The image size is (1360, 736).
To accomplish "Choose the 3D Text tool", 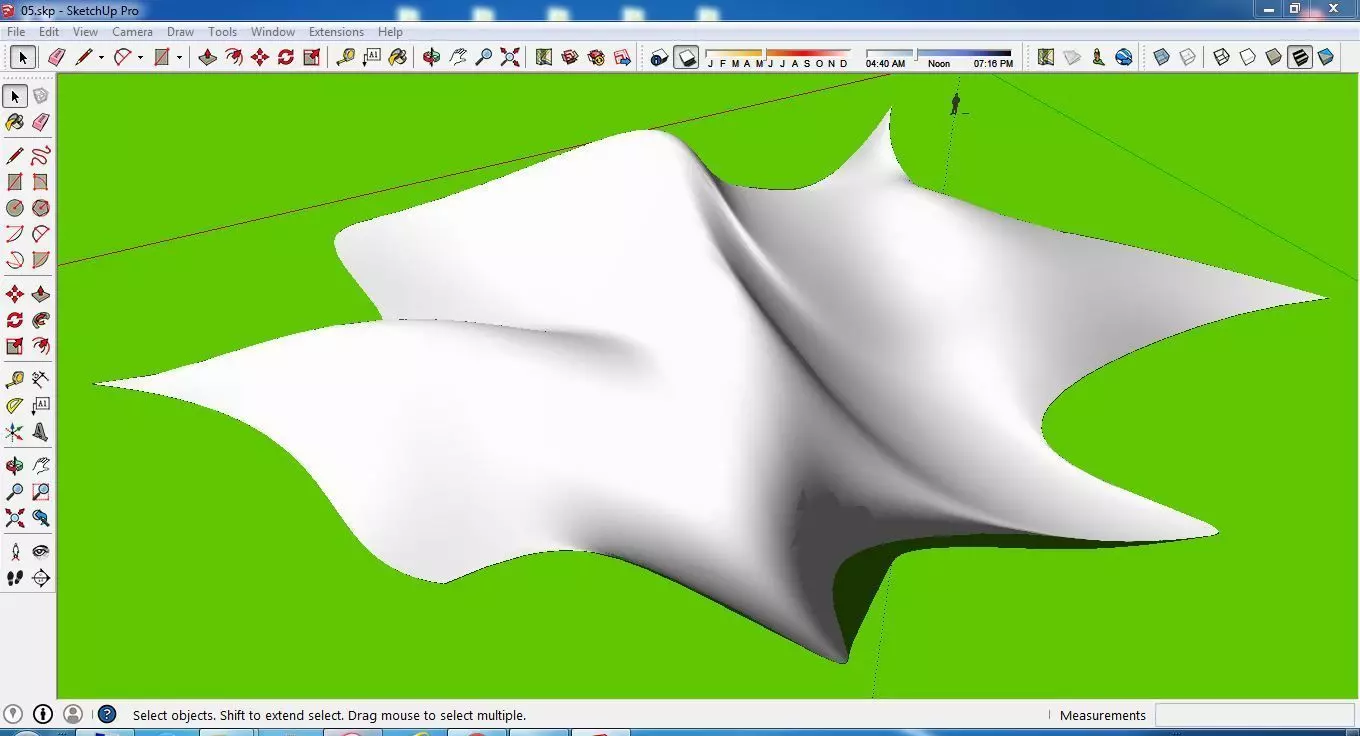I will click(41, 432).
